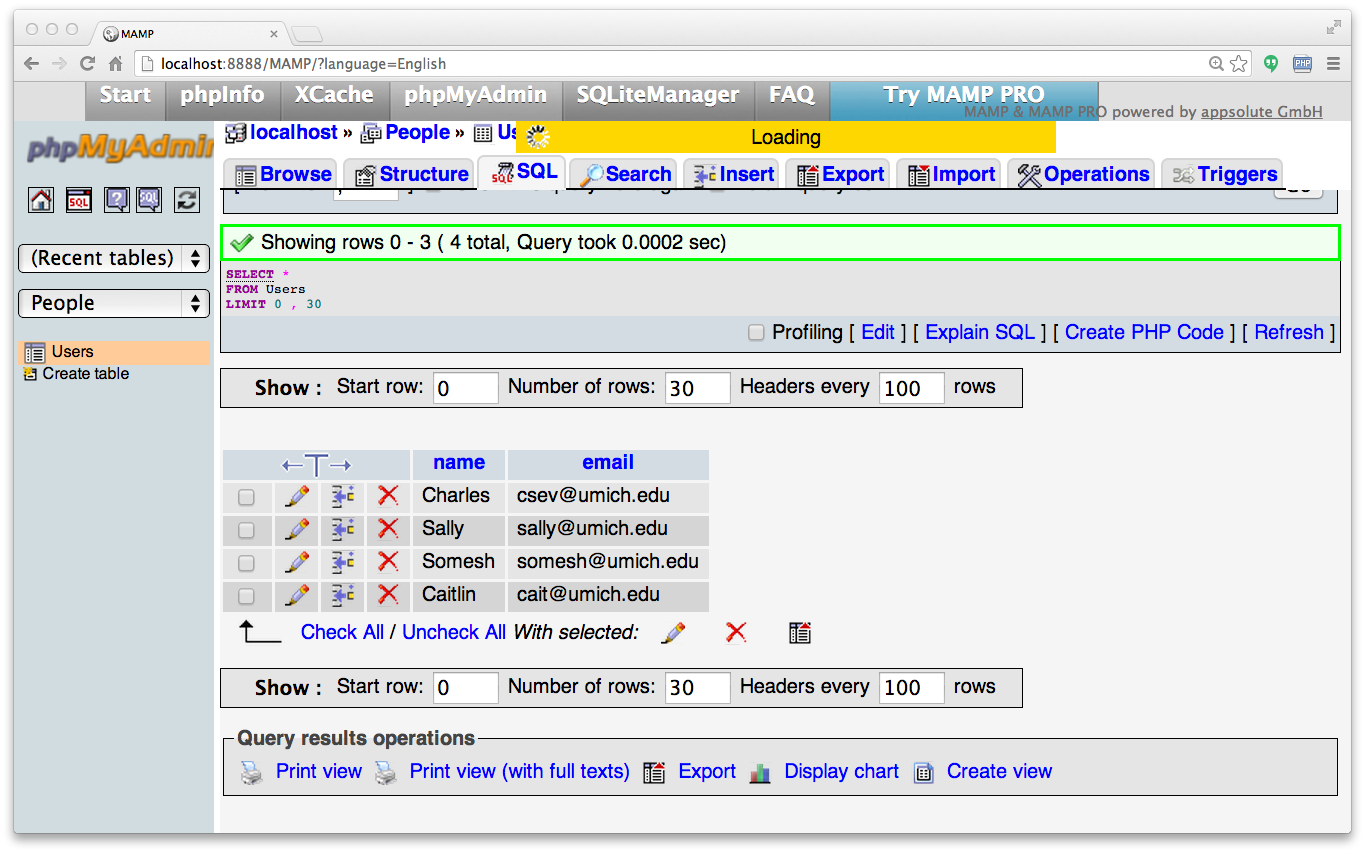Click the Create PHP Code link

[x=1144, y=332]
